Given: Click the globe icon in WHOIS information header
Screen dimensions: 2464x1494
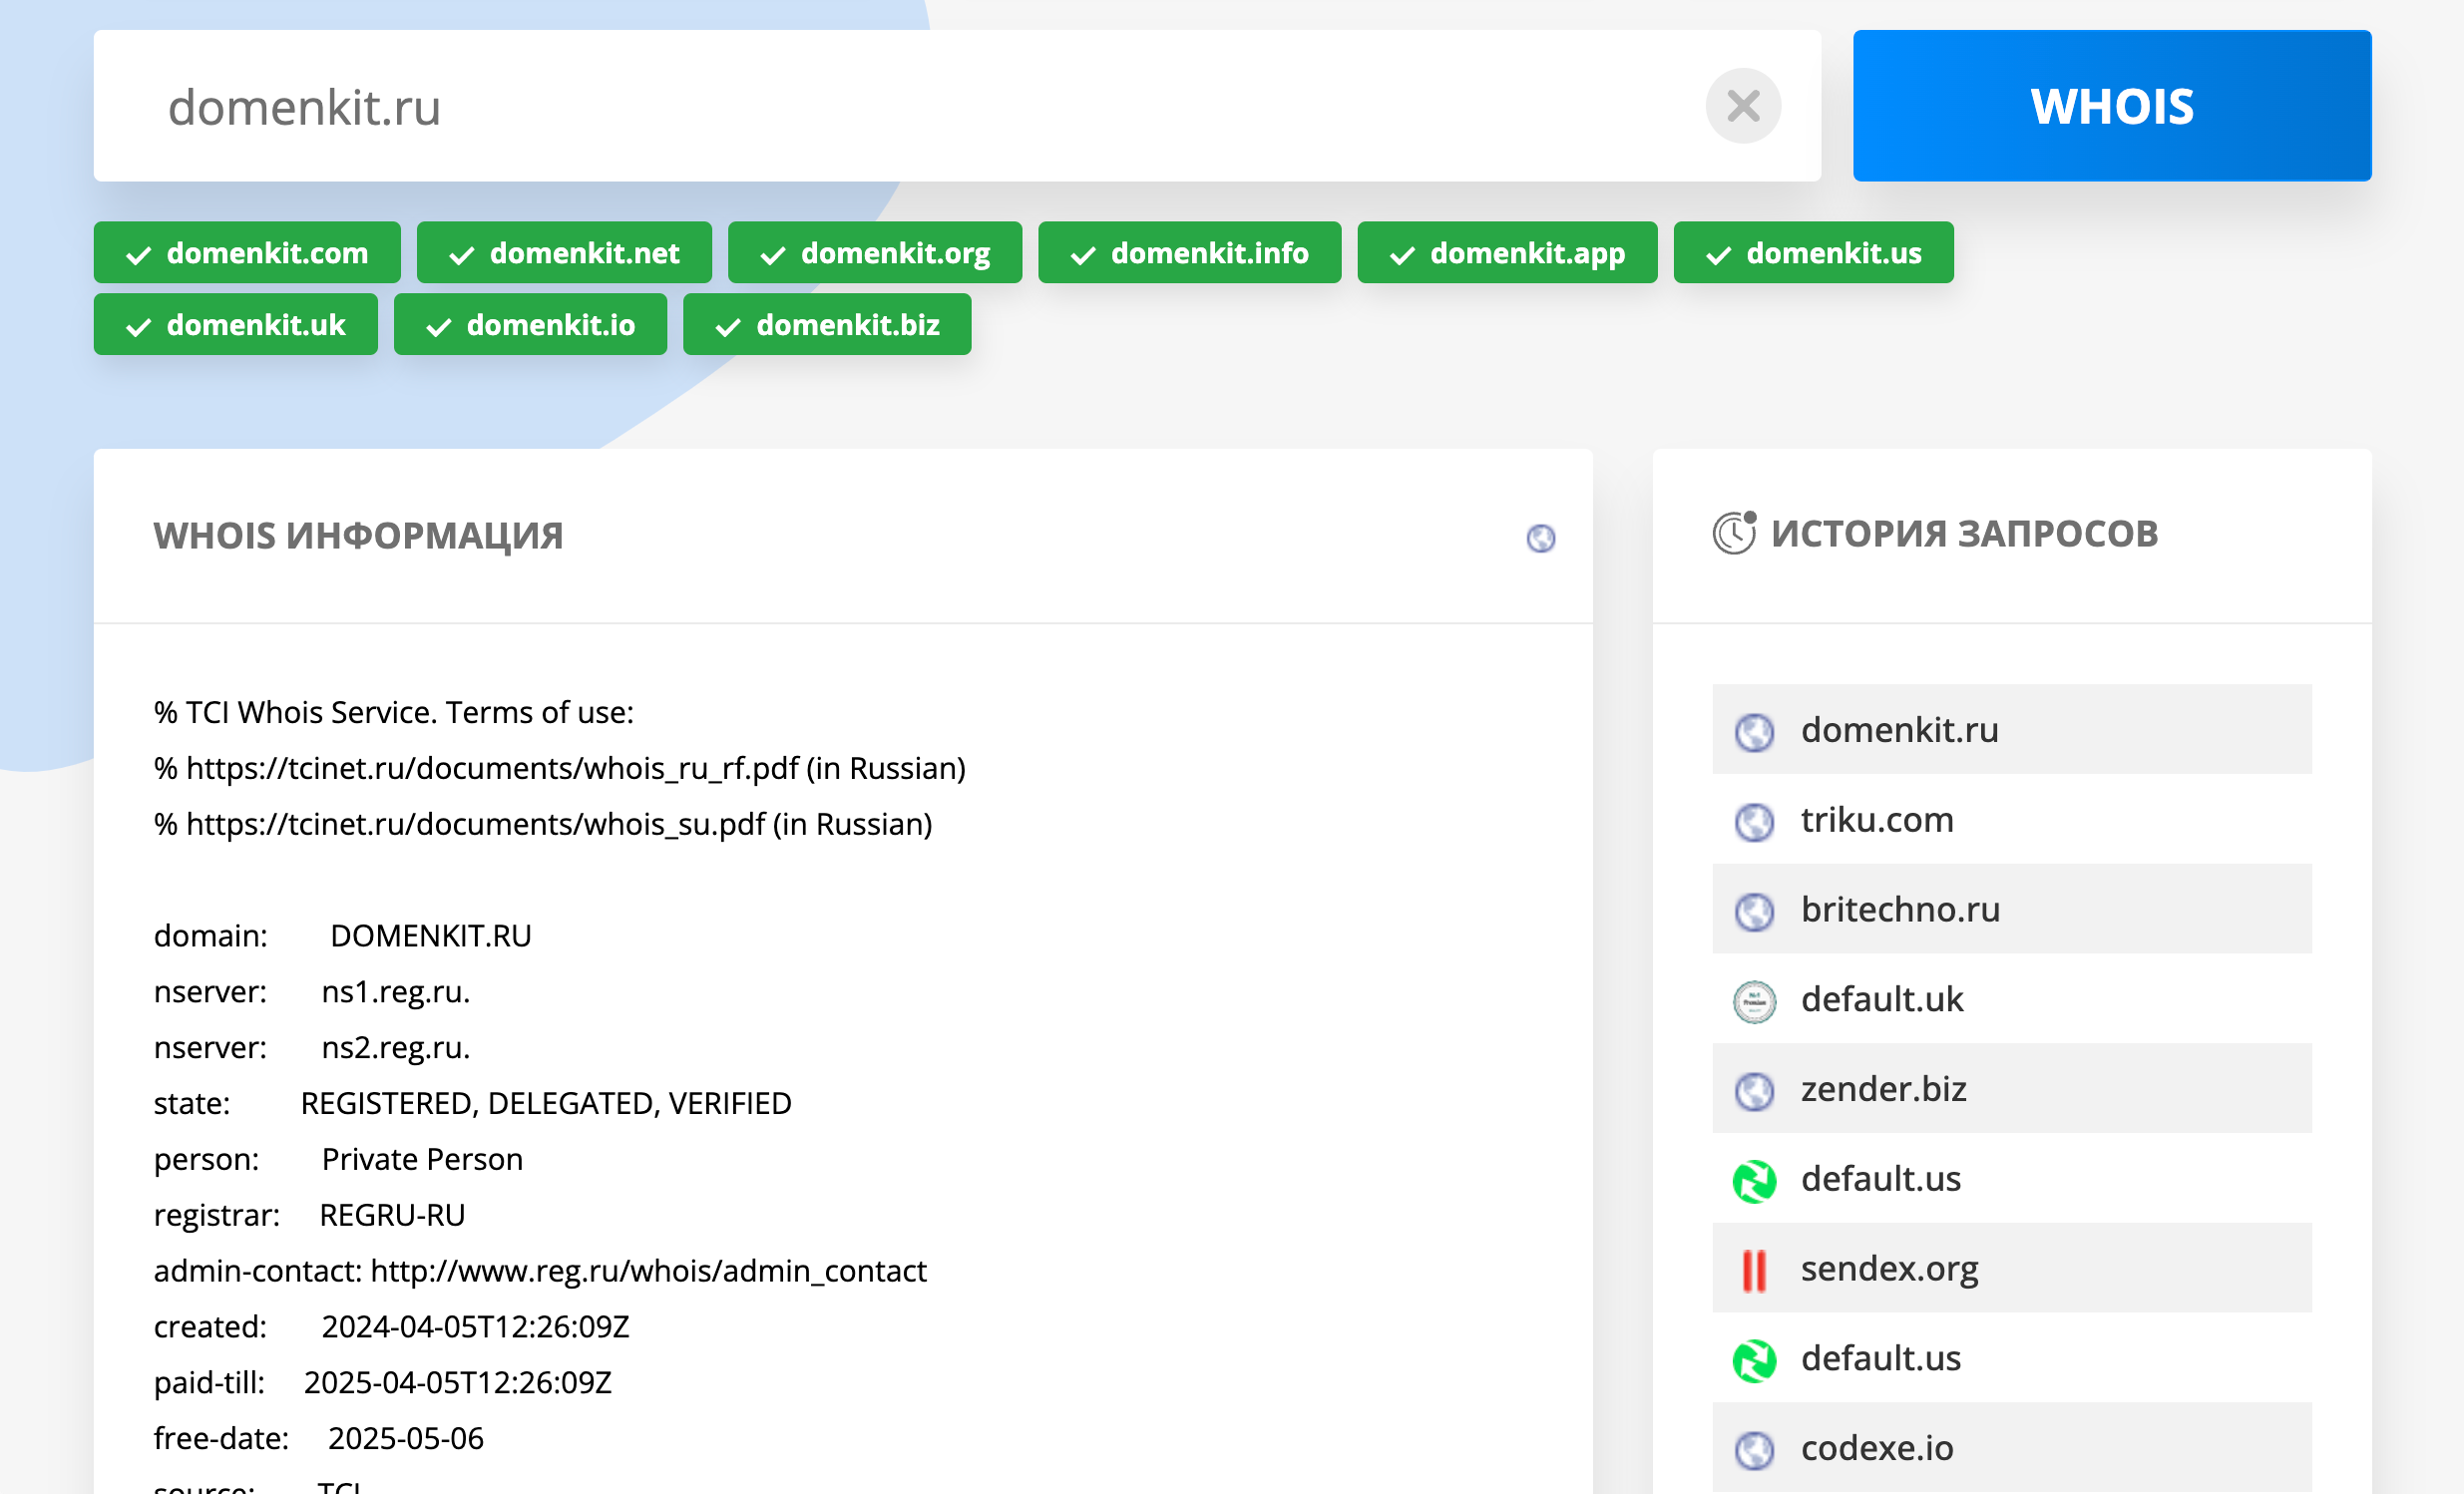Looking at the screenshot, I should pos(1540,538).
